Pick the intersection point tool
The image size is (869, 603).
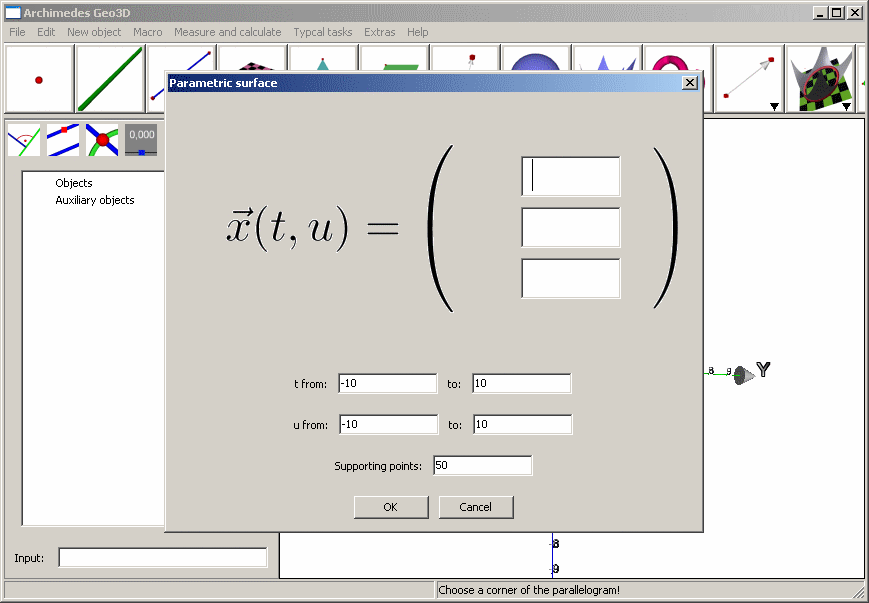102,140
